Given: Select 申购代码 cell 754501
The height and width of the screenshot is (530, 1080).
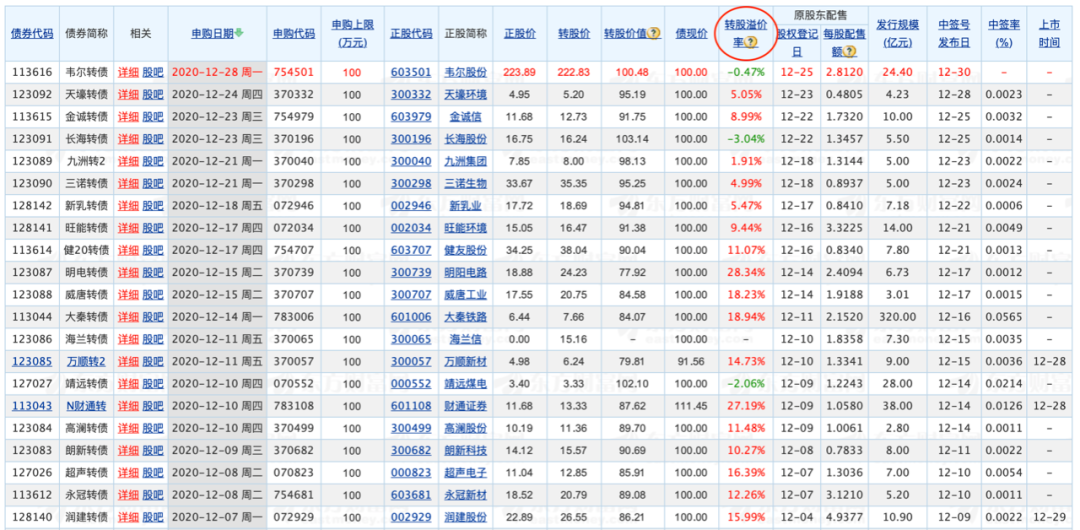Looking at the screenshot, I should point(293,72).
